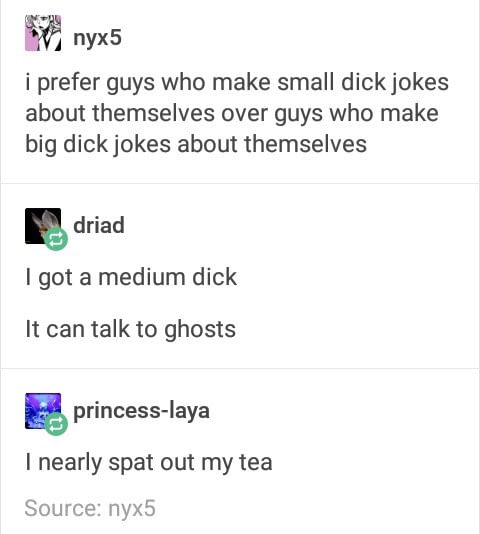
Task: Click the line starting "i prefer guys who"
Action: 237,84
